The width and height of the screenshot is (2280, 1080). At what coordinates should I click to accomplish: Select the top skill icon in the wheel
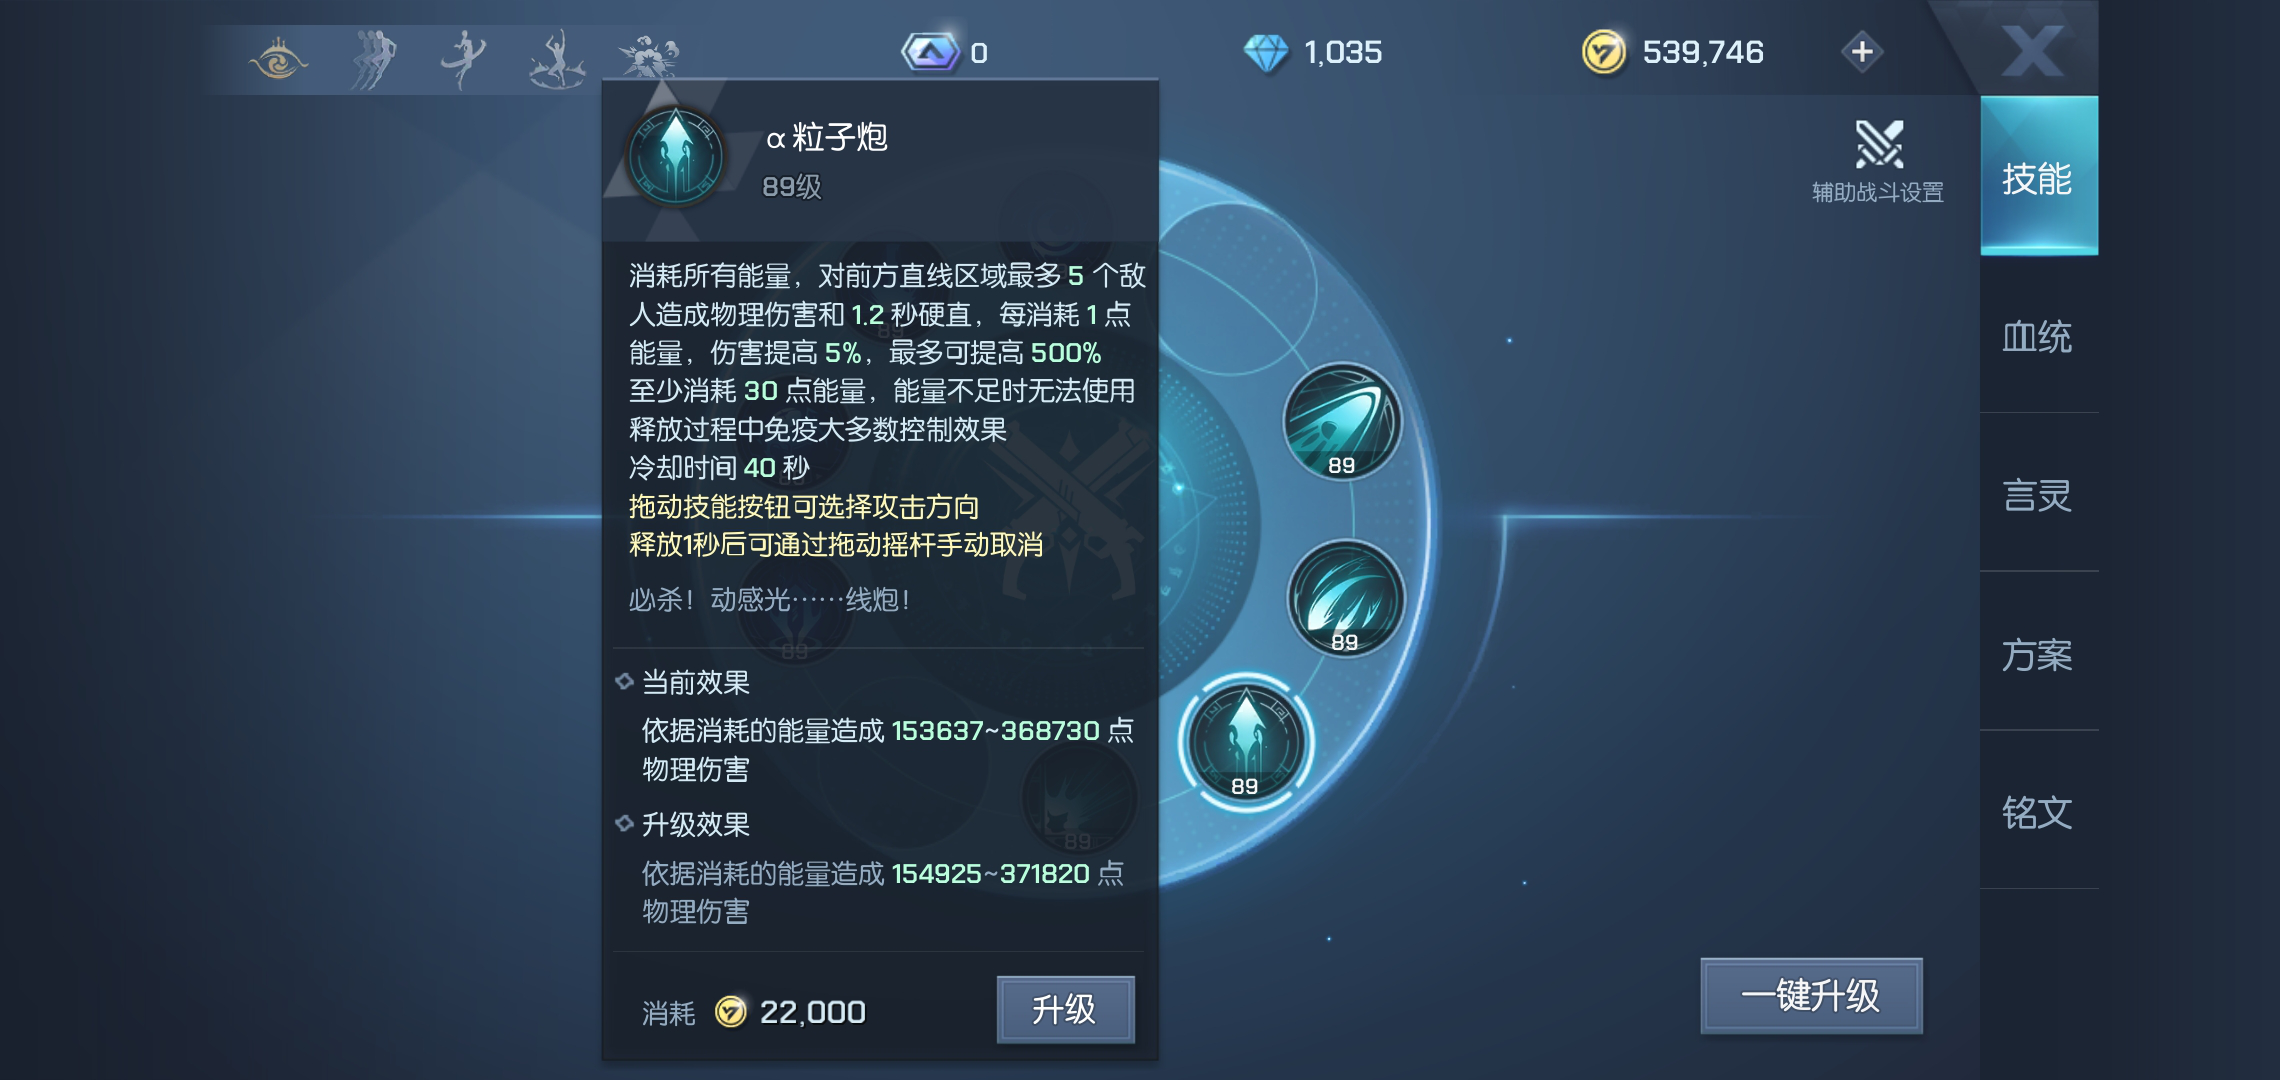point(1342,421)
